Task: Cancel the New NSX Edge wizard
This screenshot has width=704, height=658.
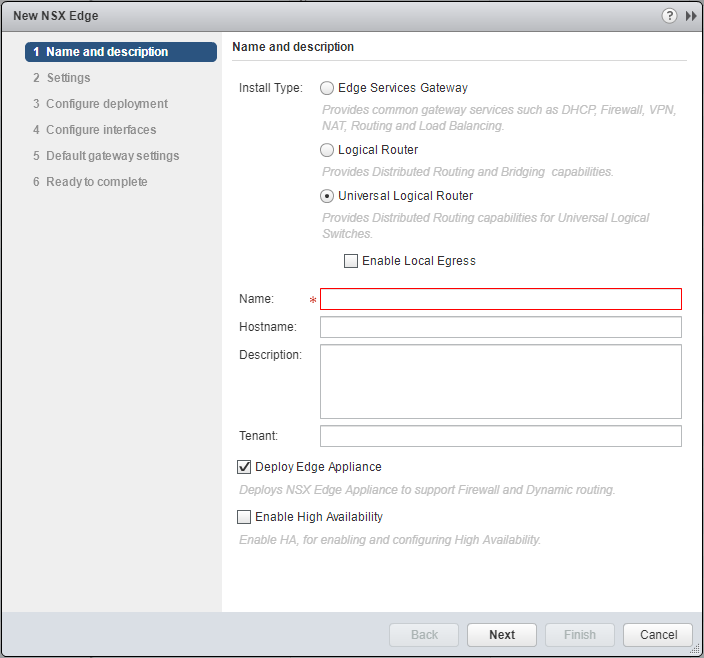Action: point(657,635)
